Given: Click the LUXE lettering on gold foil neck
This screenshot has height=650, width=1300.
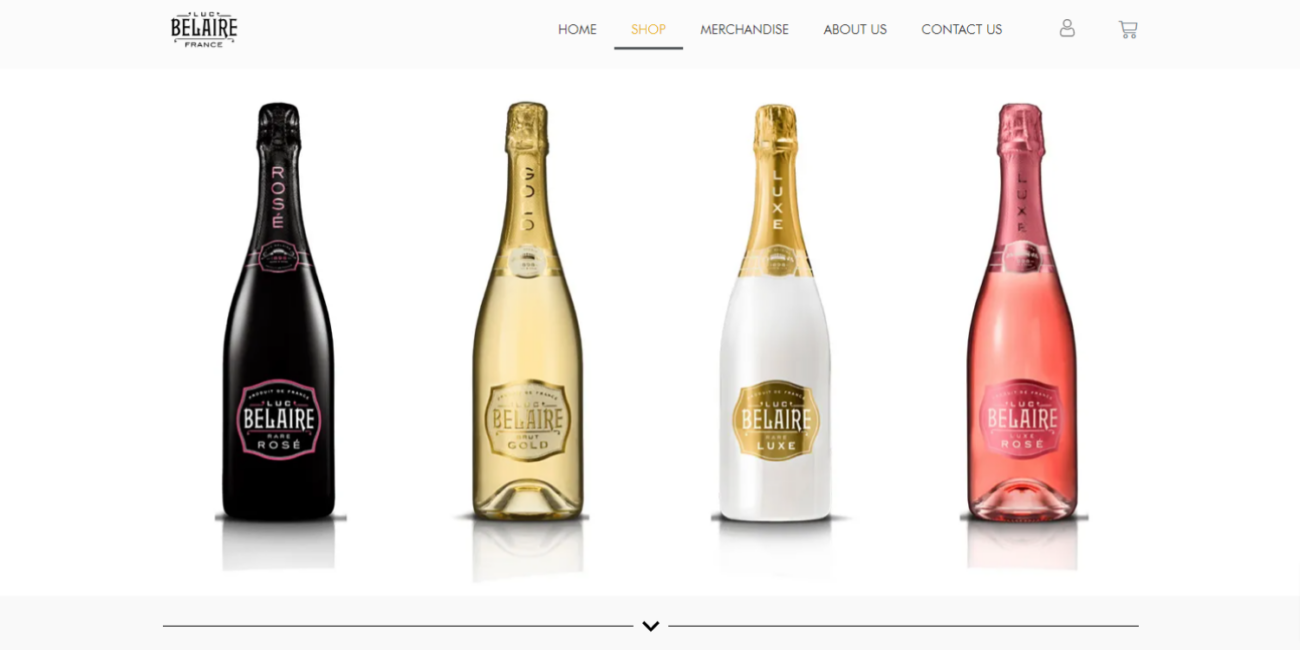Looking at the screenshot, I should click(776, 199).
